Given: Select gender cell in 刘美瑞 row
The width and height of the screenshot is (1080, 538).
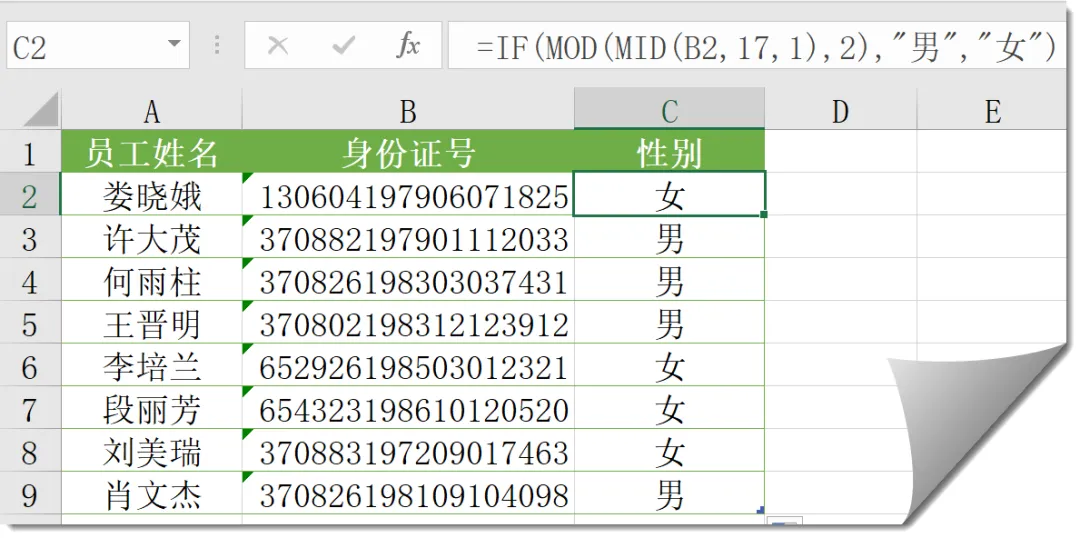Looking at the screenshot, I should pyautogui.click(x=669, y=451).
